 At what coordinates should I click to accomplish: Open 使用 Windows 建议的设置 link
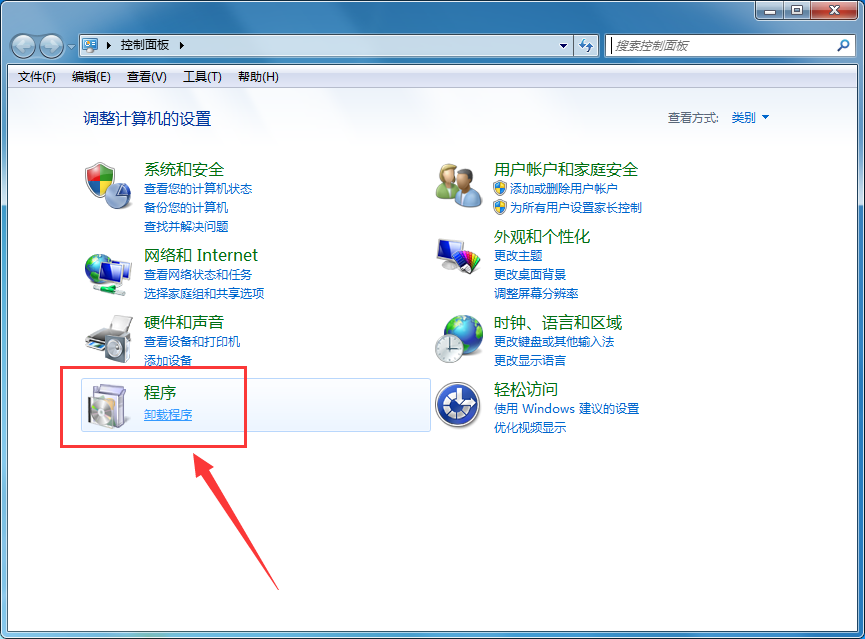click(x=566, y=408)
